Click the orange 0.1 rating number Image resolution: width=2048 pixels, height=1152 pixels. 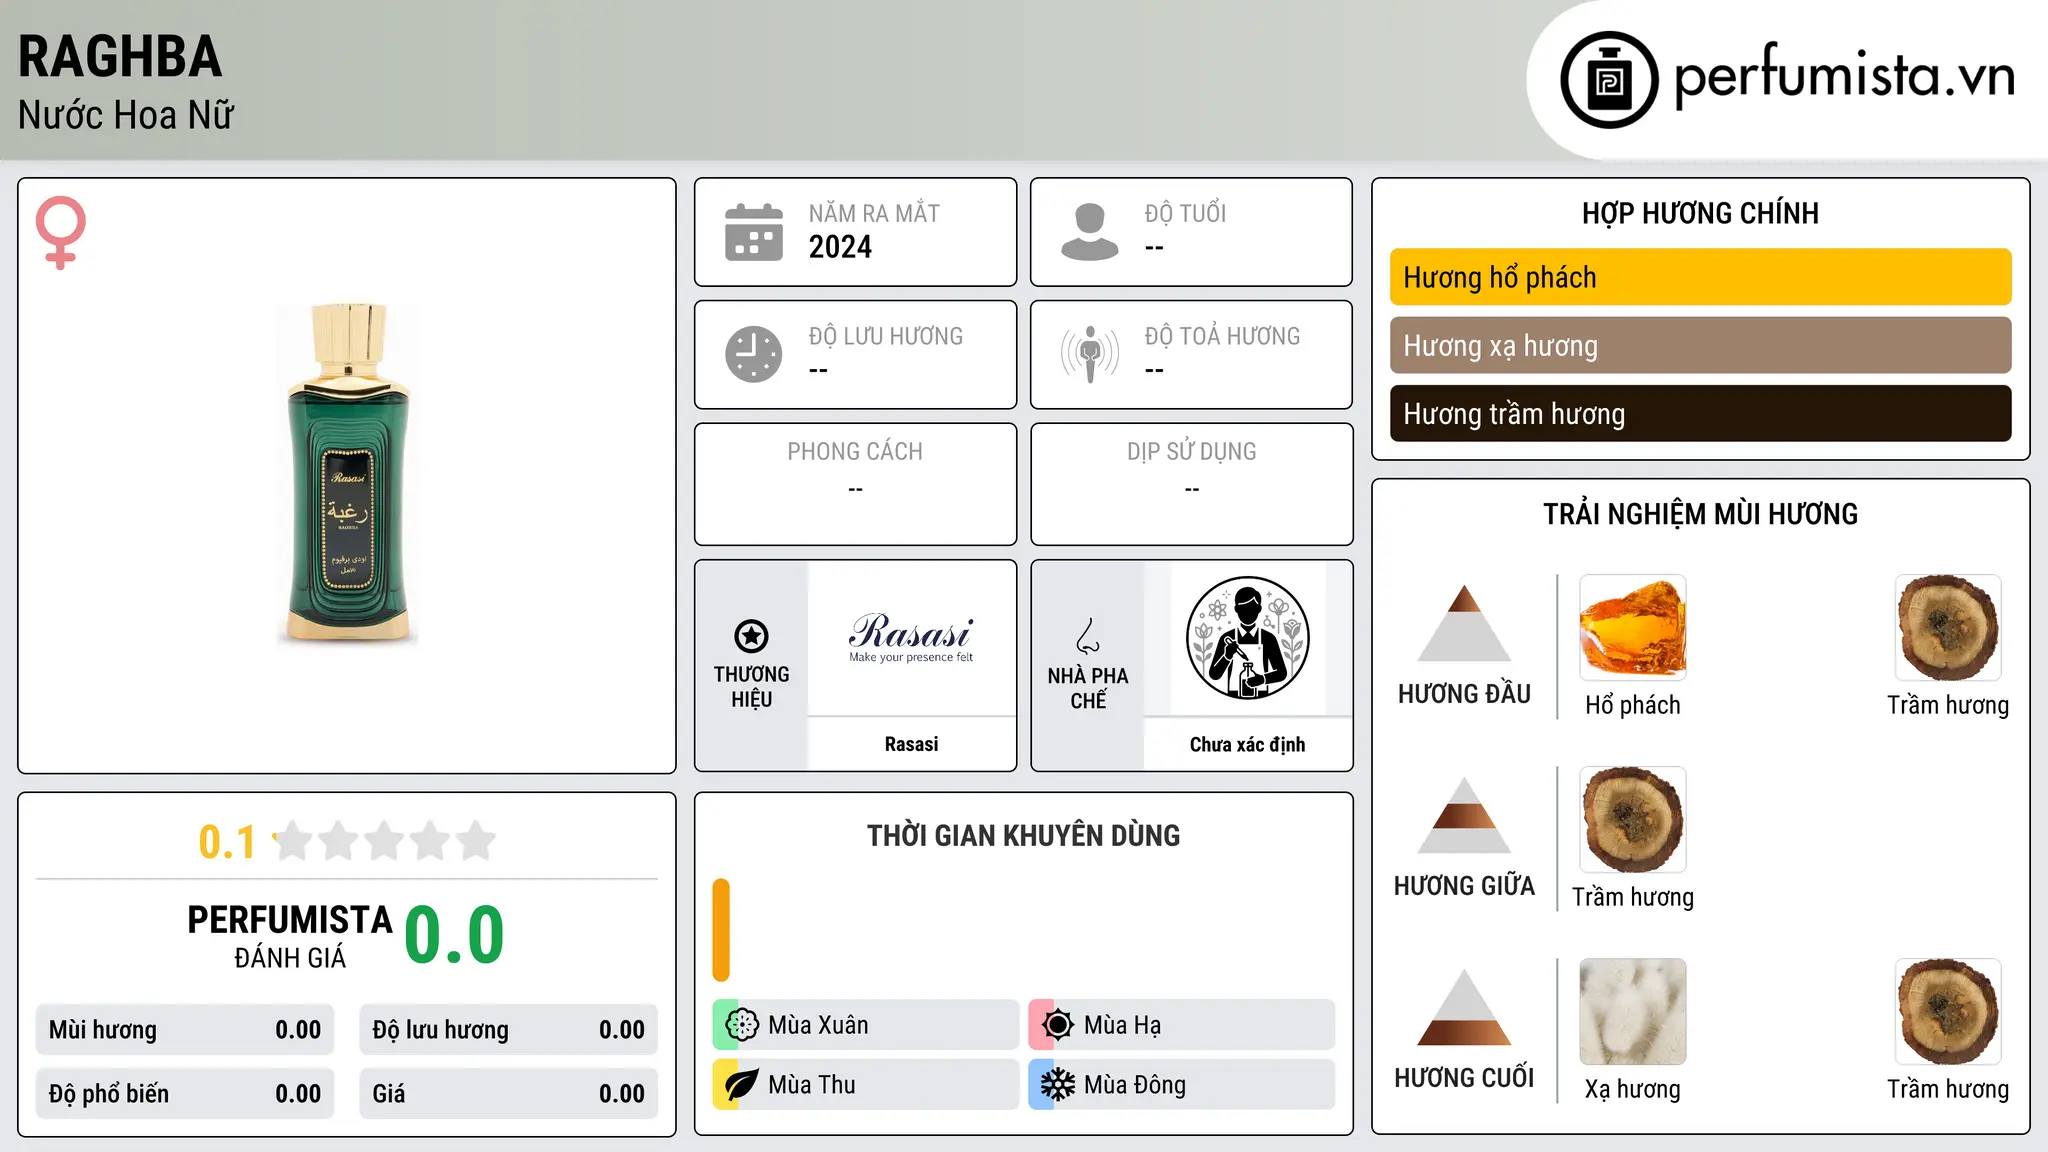[227, 842]
